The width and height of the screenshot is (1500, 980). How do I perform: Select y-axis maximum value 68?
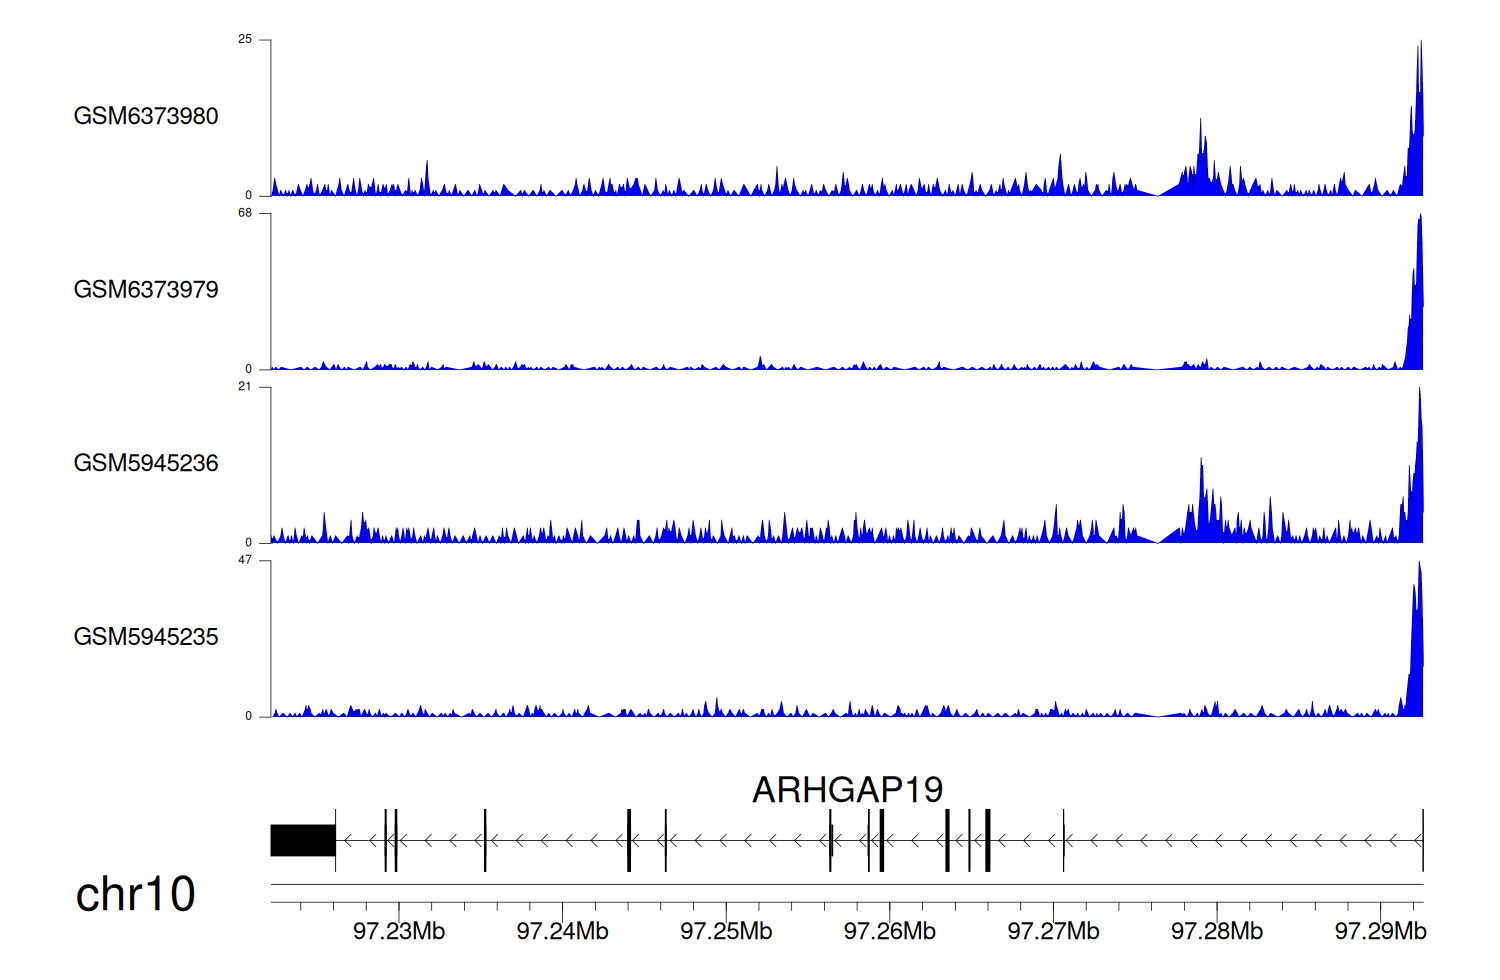(x=245, y=213)
